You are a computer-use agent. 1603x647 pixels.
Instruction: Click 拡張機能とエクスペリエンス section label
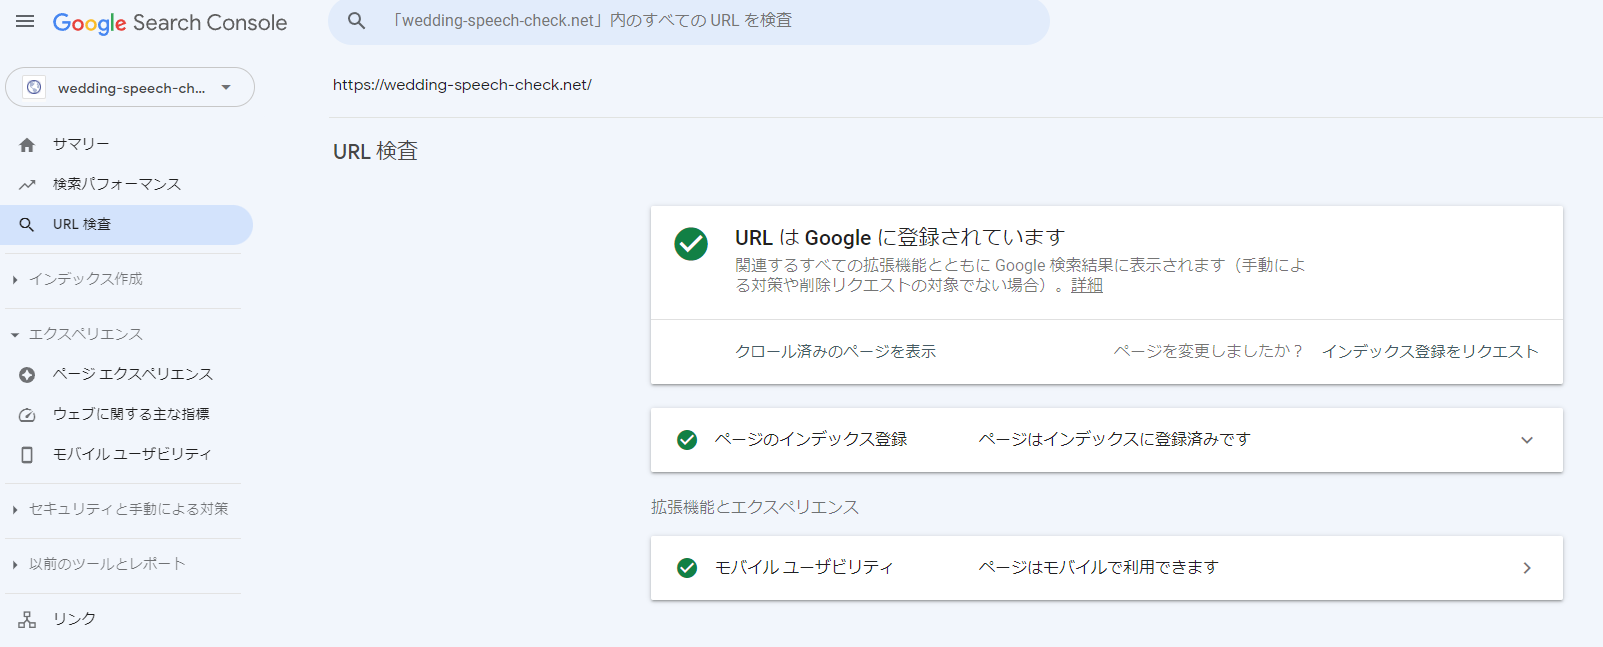pyautogui.click(x=755, y=507)
